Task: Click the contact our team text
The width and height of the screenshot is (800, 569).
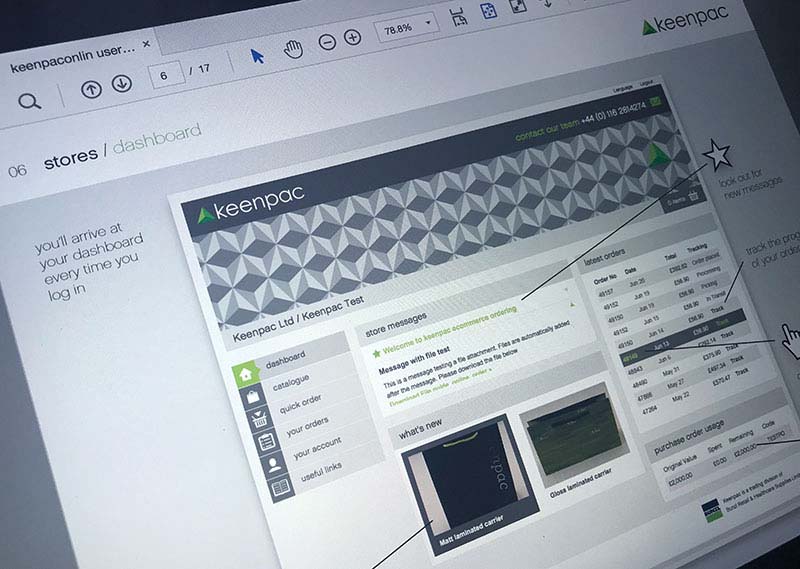Action: [547, 130]
